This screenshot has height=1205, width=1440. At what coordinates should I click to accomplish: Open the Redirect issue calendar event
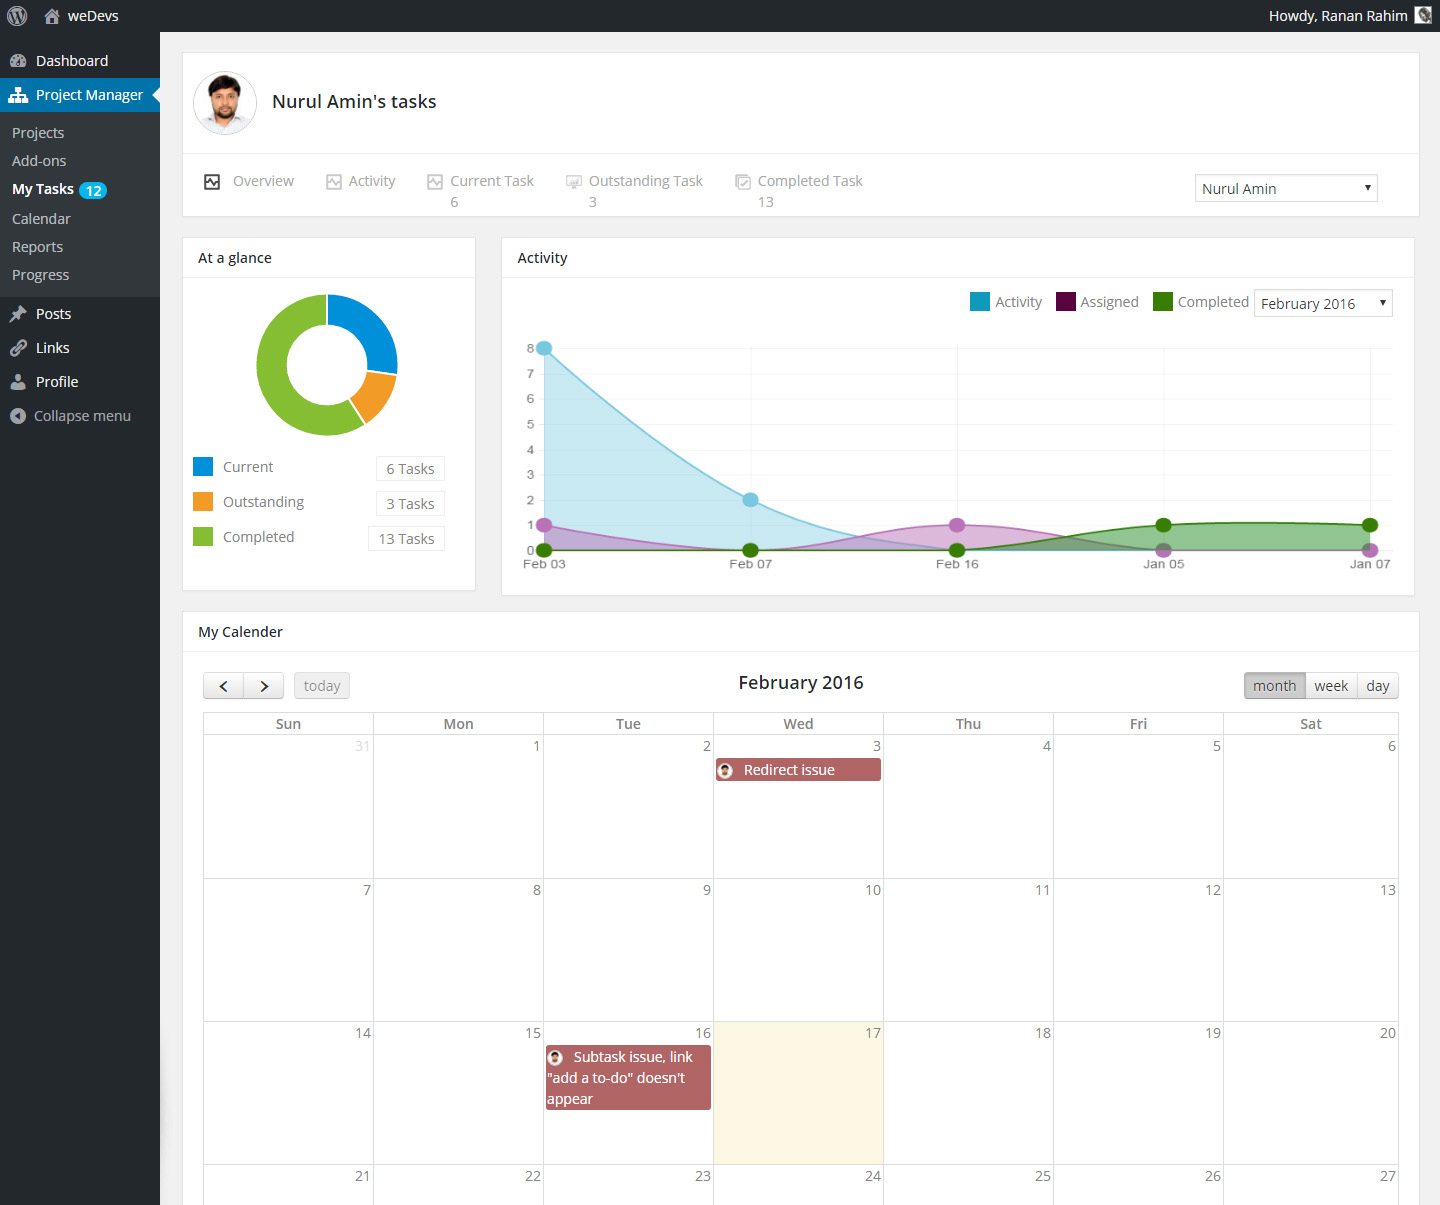(x=798, y=770)
